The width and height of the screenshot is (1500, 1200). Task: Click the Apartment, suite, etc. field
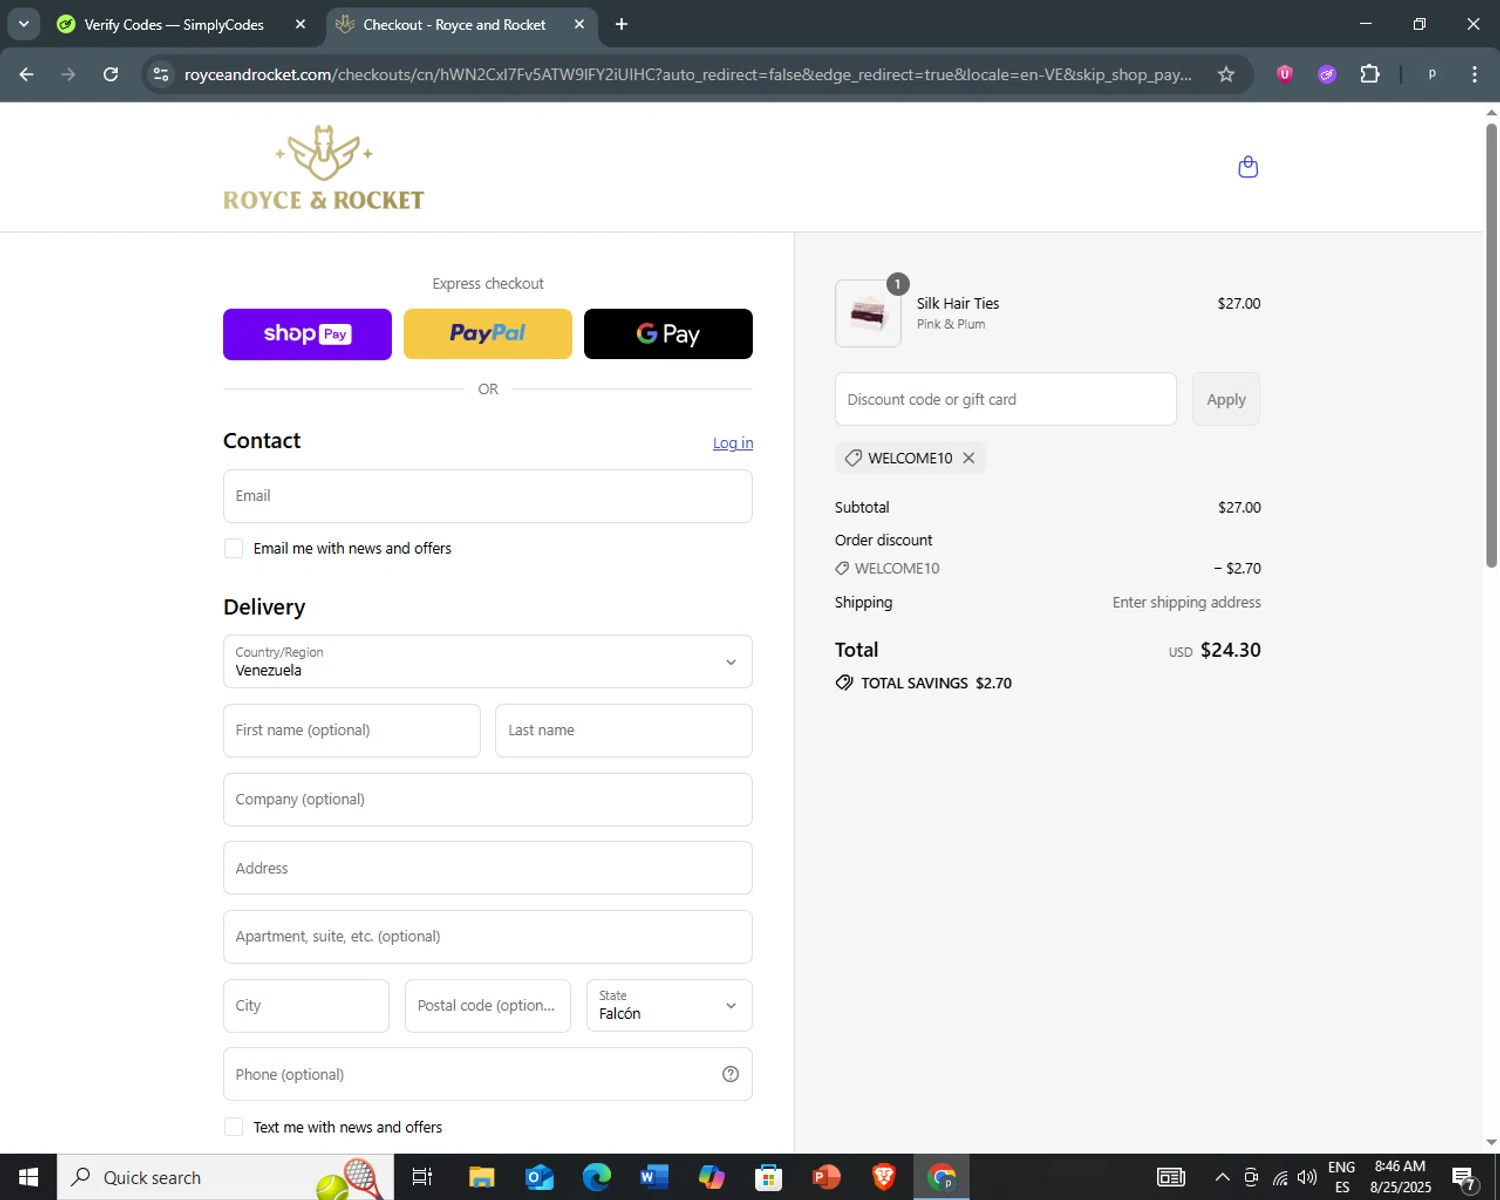click(x=488, y=937)
